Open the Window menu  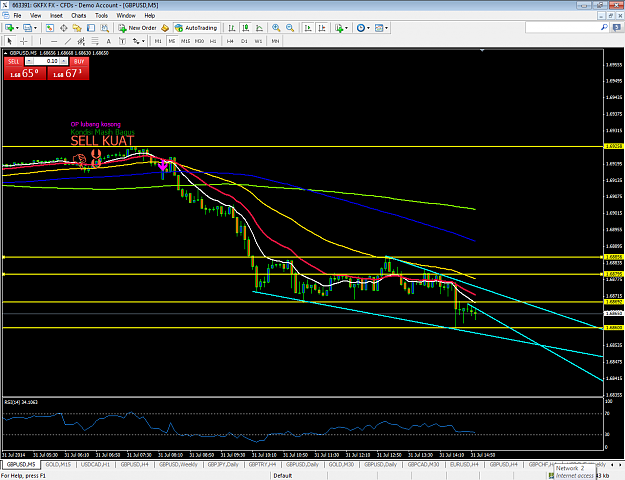point(126,16)
